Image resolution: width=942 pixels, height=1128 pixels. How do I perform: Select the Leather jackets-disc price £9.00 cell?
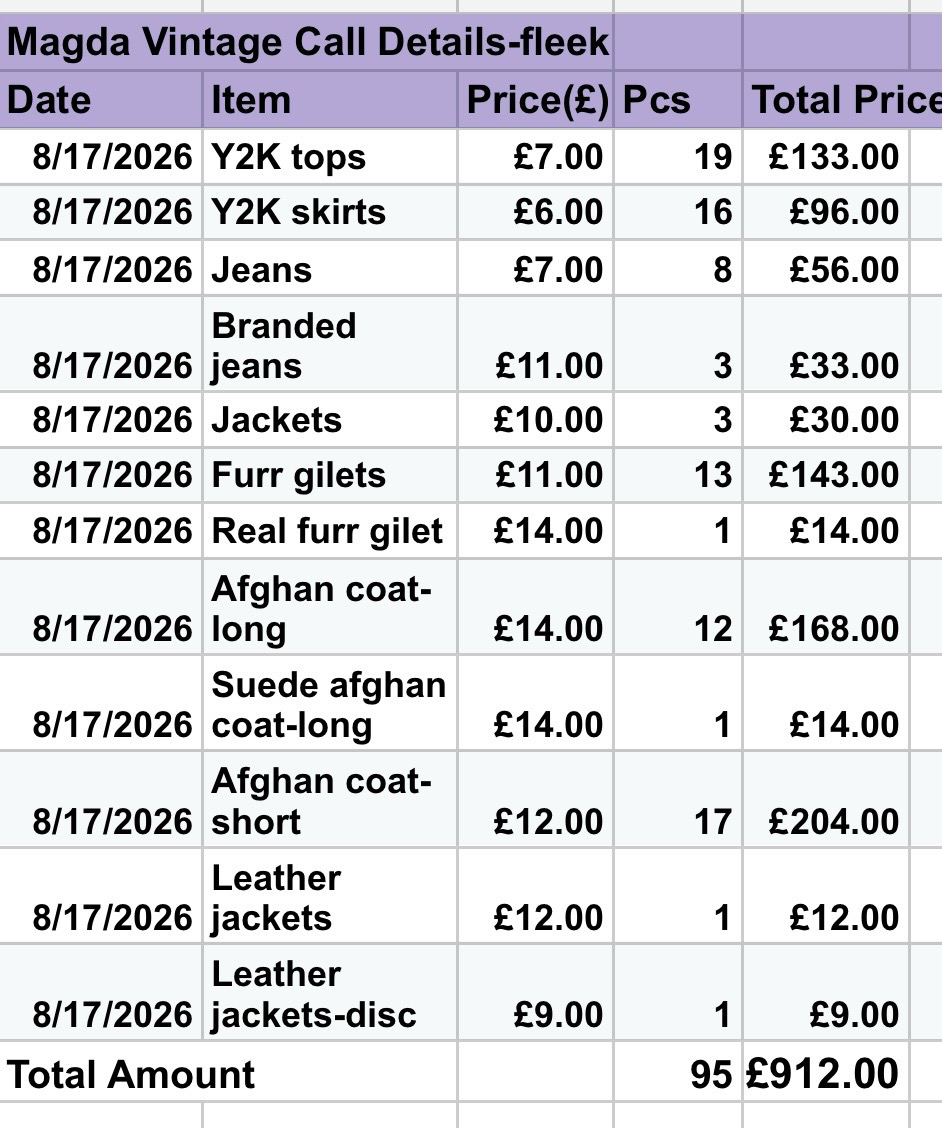tap(535, 993)
